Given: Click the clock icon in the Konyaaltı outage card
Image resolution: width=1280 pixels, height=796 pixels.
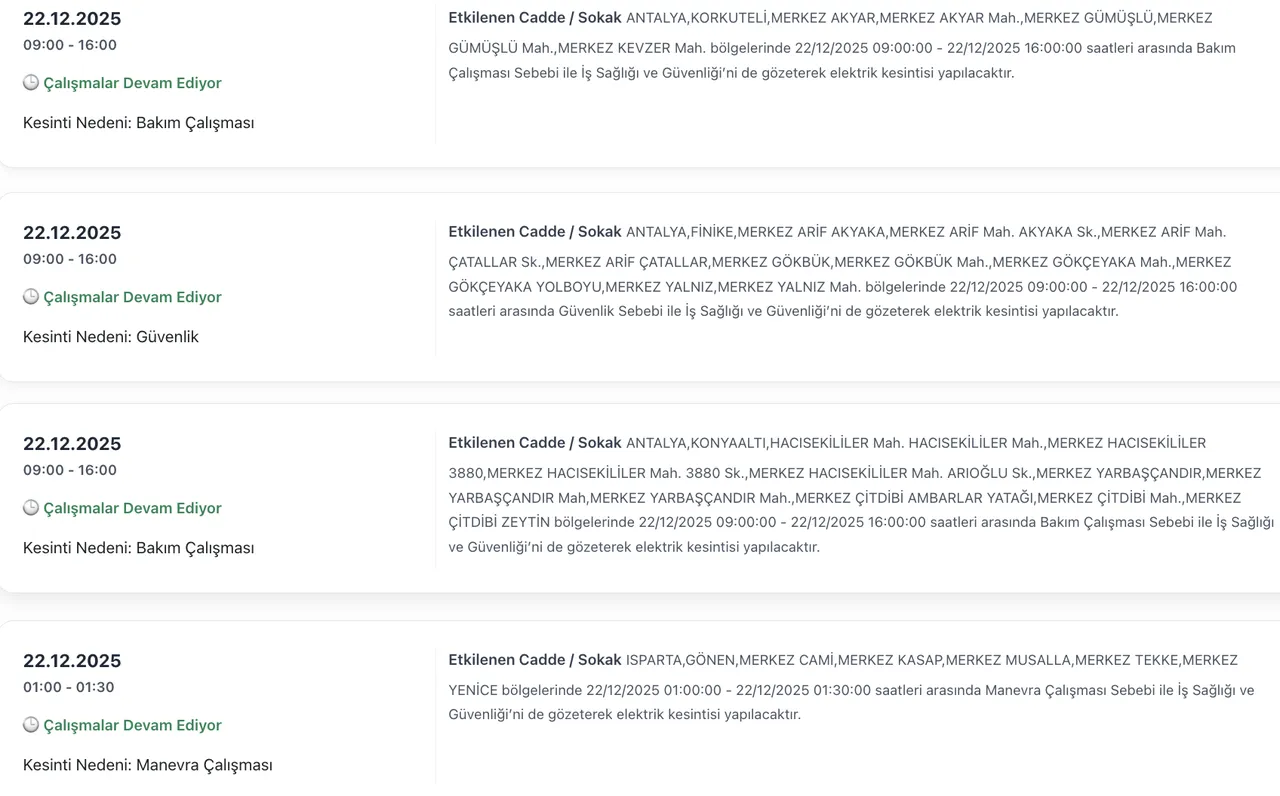Looking at the screenshot, I should (31, 508).
